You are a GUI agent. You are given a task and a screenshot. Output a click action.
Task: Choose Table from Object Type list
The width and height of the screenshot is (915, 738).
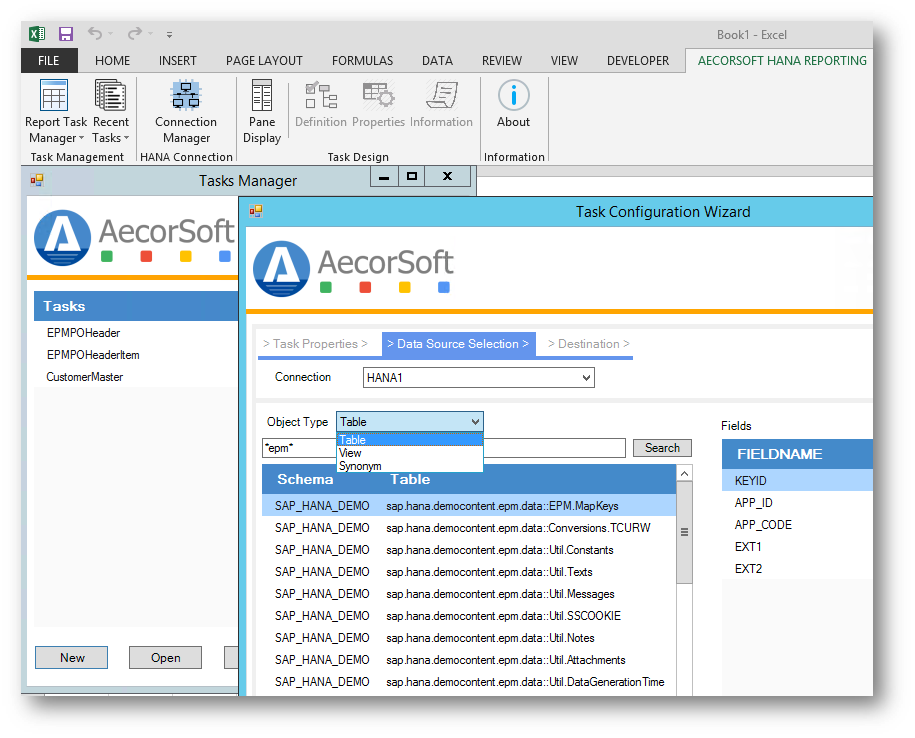pyautogui.click(x=410, y=440)
